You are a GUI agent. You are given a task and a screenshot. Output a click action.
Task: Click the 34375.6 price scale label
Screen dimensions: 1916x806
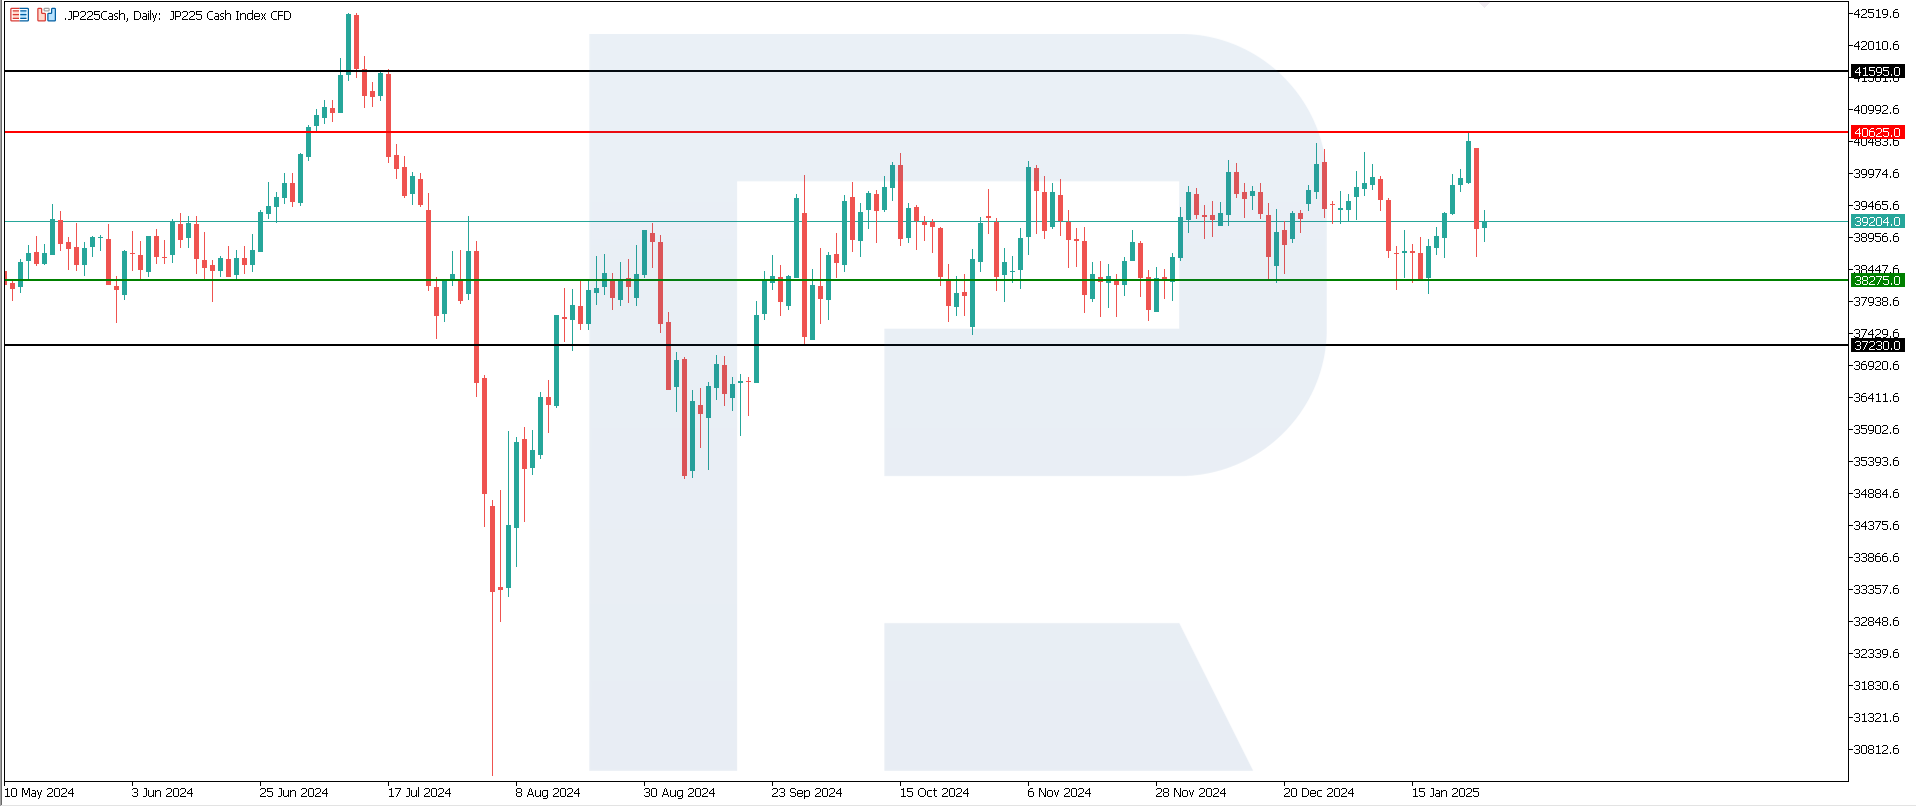[1876, 526]
